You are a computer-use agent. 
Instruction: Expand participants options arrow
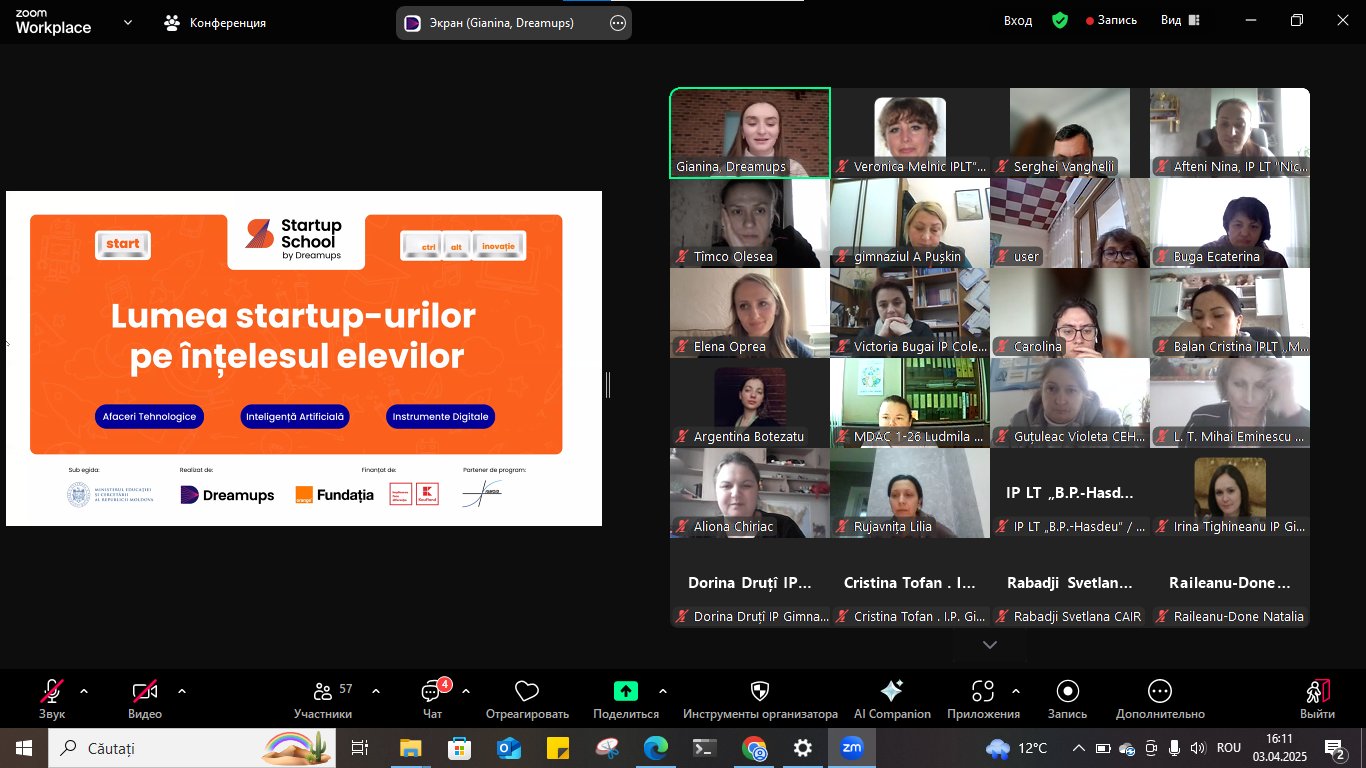click(376, 691)
